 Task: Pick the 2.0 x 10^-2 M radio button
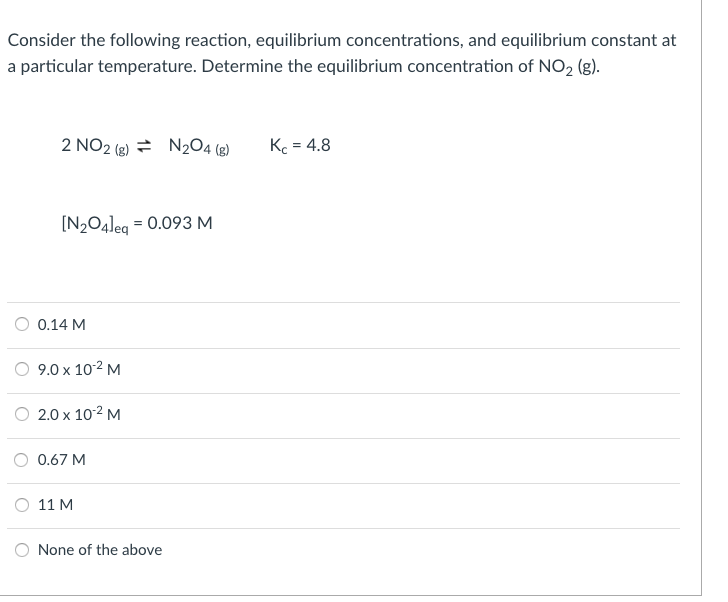pyautogui.click(x=23, y=414)
